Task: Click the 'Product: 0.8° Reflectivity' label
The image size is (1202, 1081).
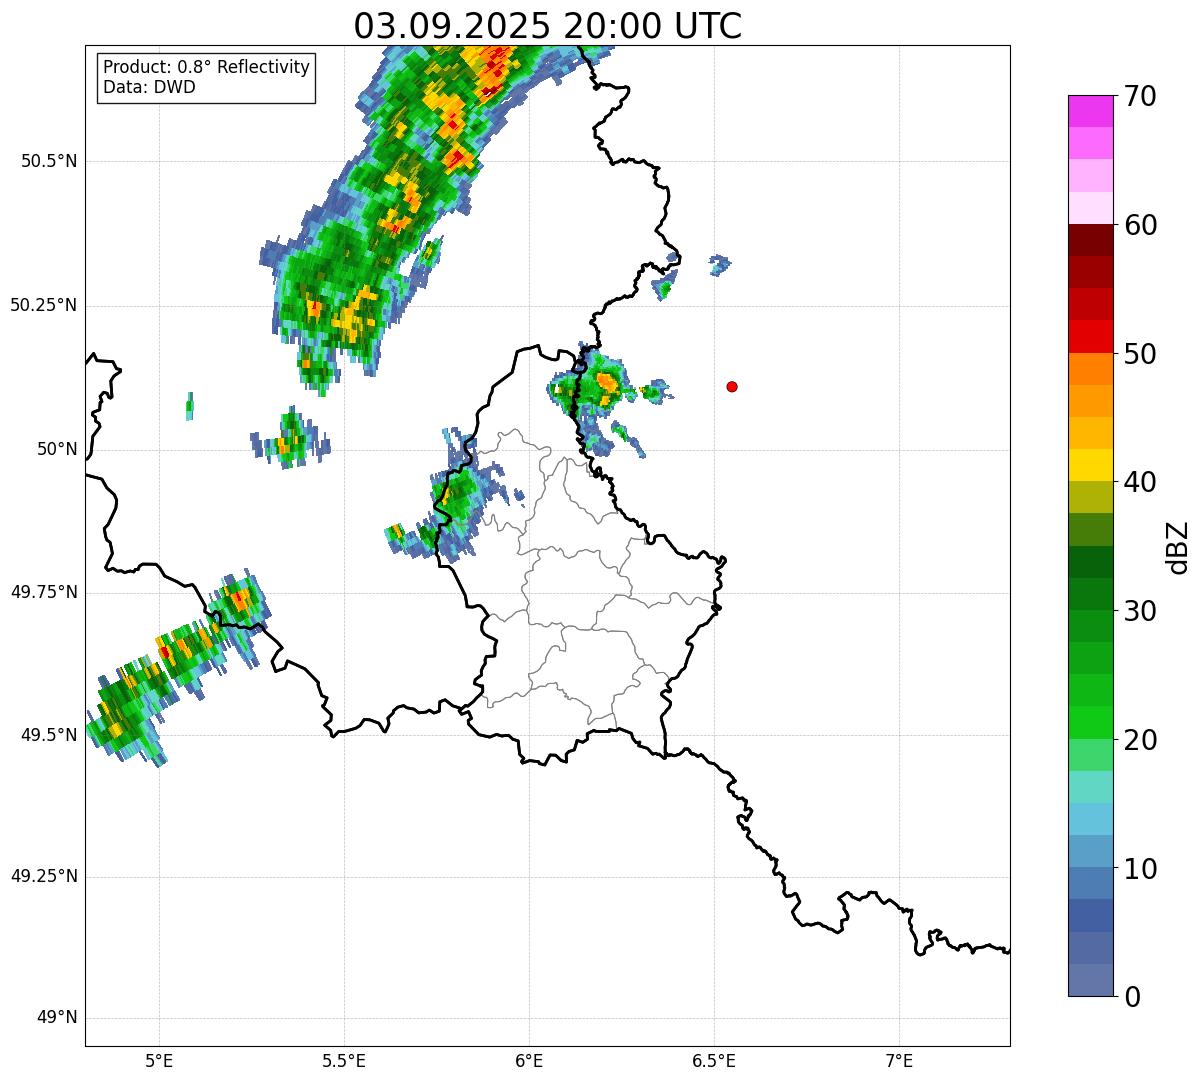Action: click(207, 67)
